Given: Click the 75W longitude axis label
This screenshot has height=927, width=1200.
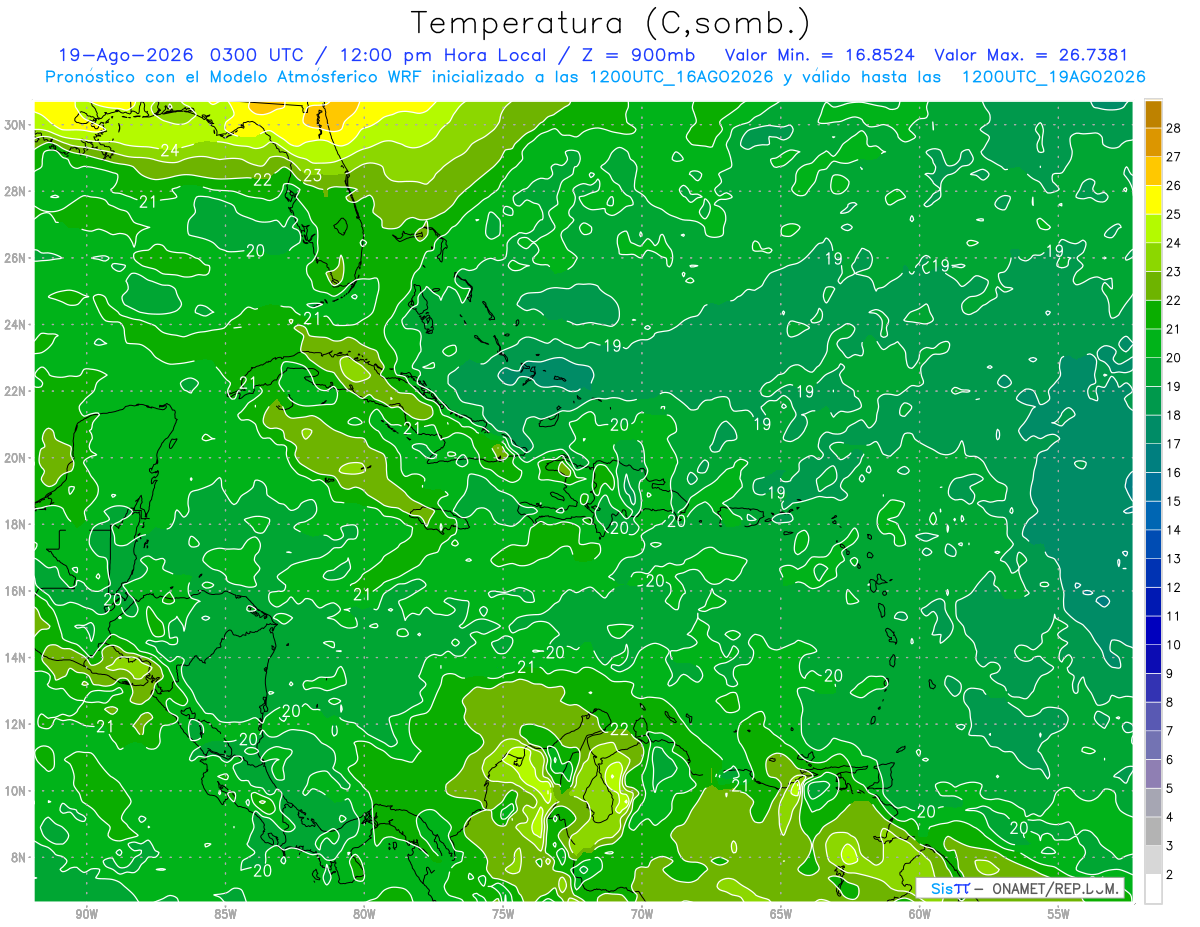Looking at the screenshot, I should tap(503, 914).
